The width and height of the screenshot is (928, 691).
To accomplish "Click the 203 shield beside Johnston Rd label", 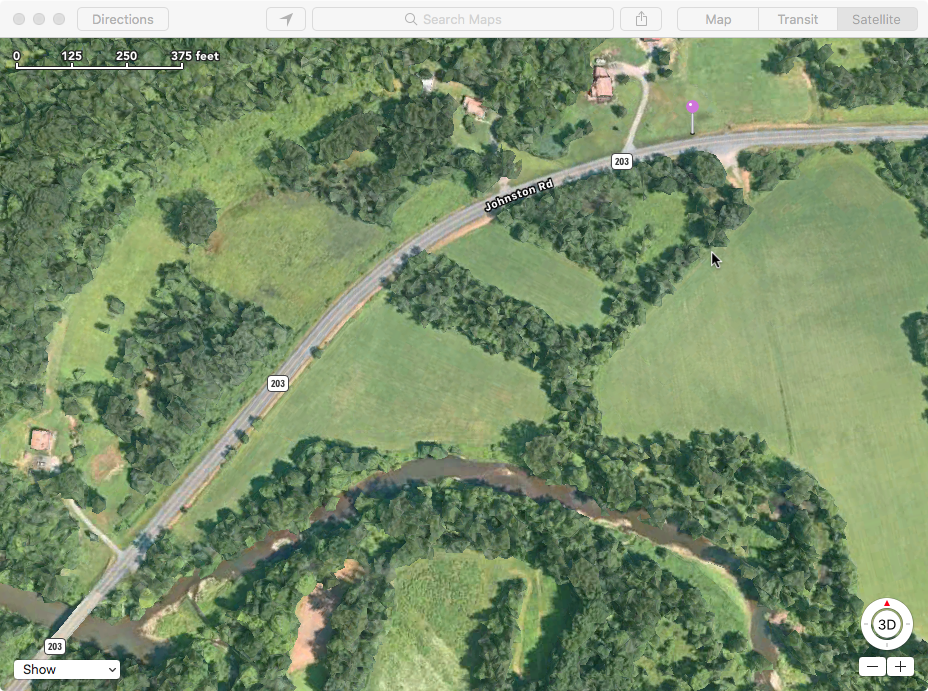I will click(x=622, y=162).
